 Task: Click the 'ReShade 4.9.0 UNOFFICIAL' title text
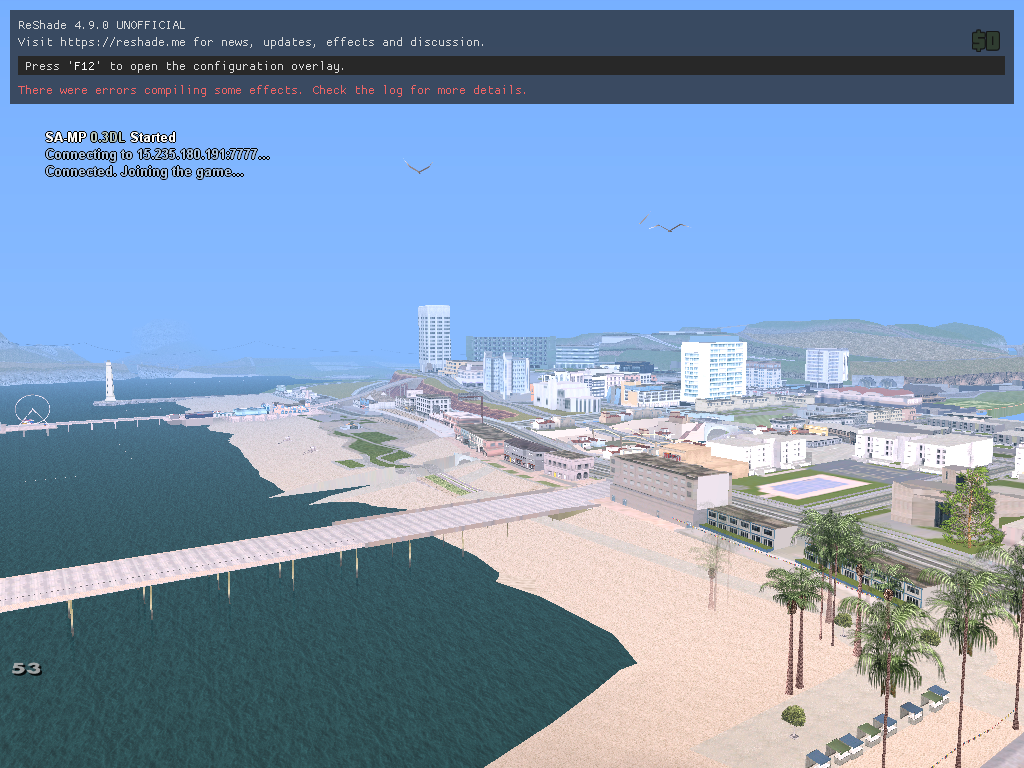coord(101,25)
